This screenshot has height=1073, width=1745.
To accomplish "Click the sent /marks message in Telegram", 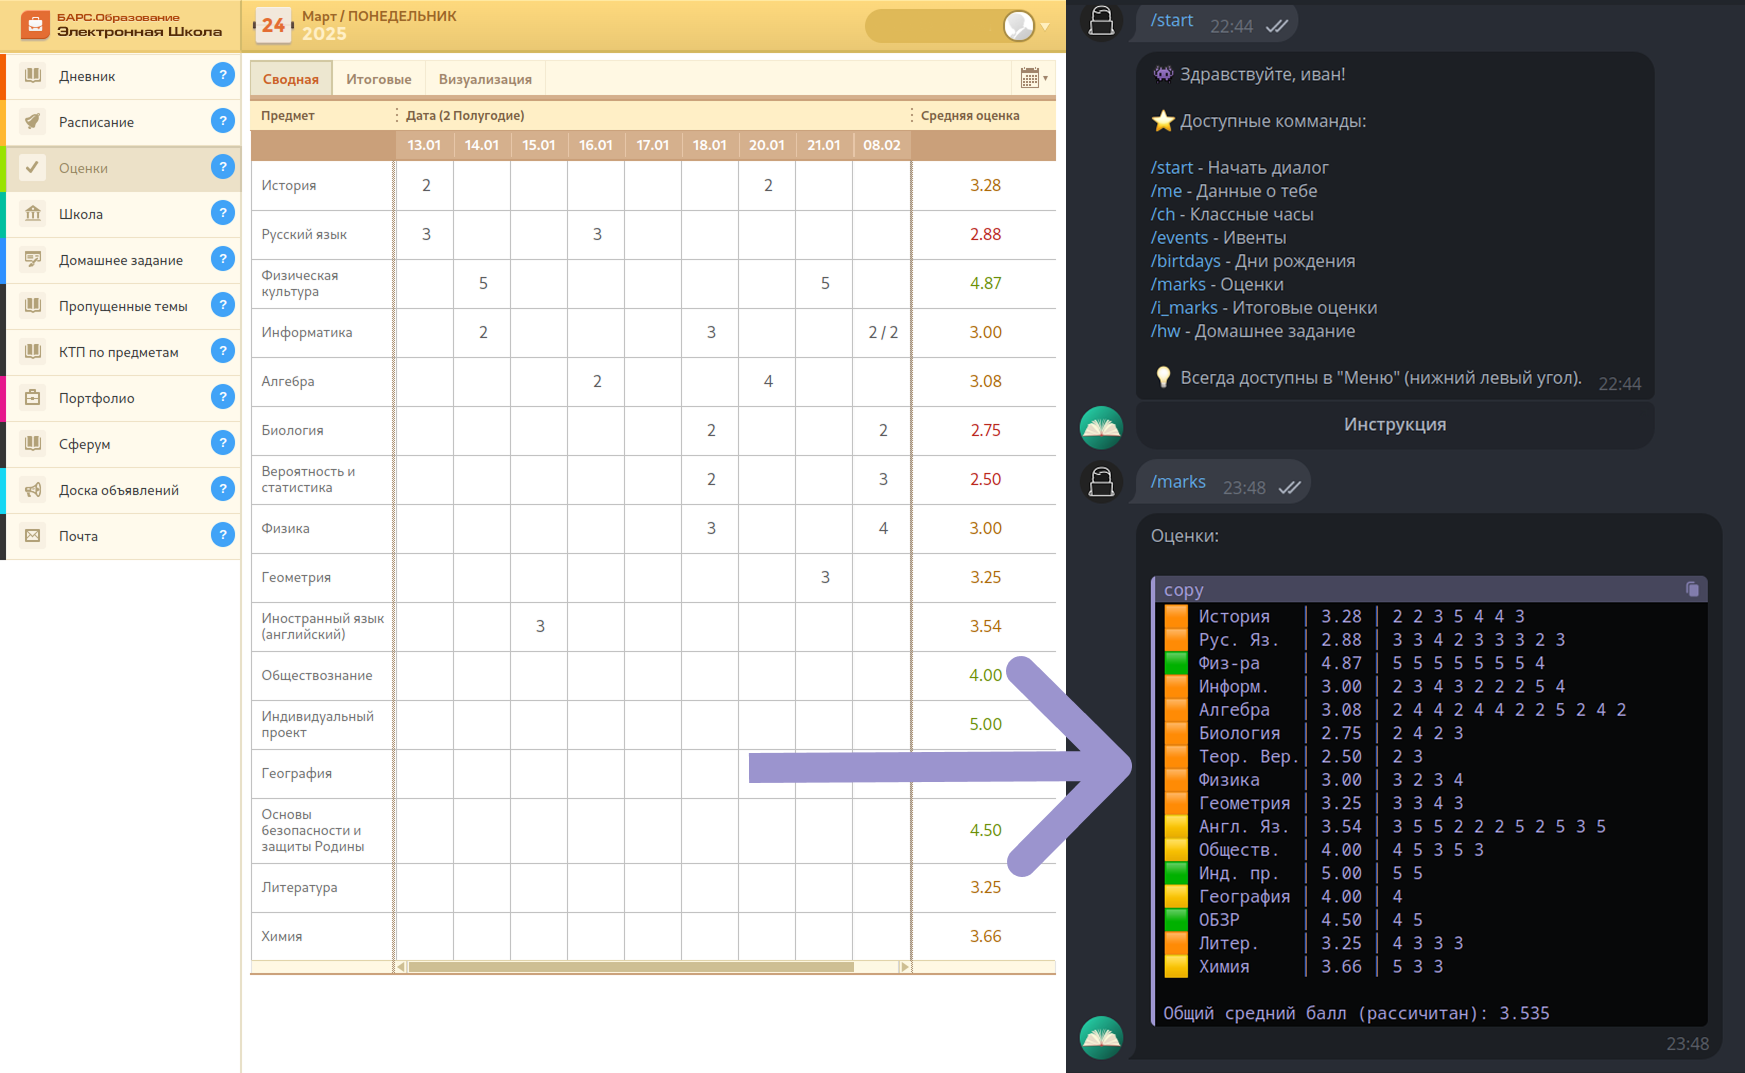I will tap(1223, 483).
